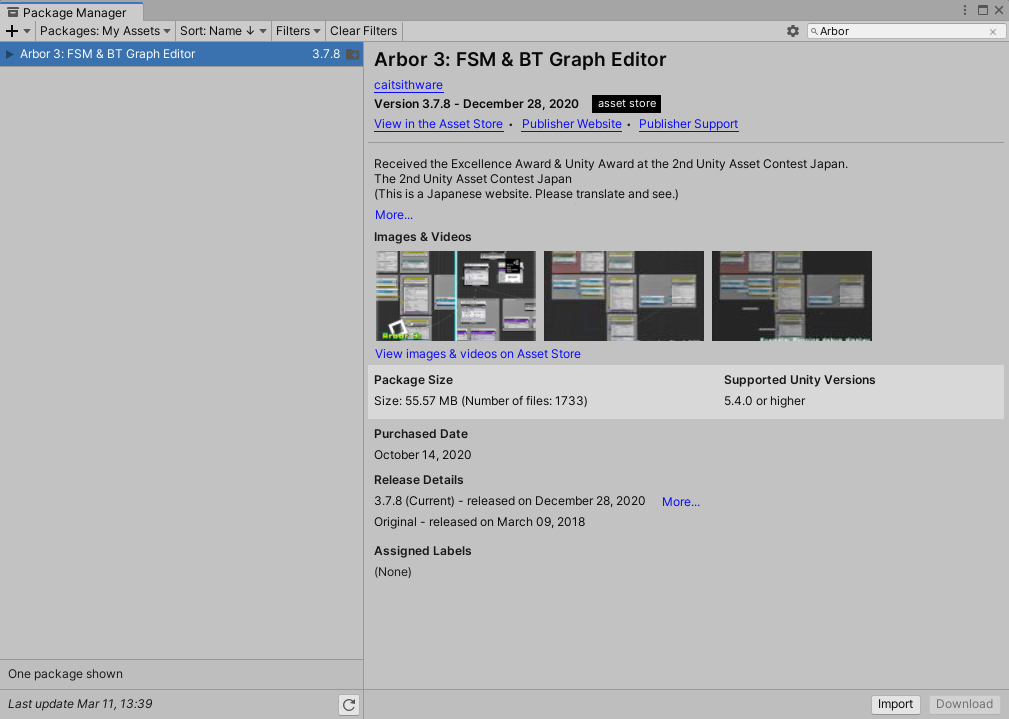1009x719 pixels.
Task: Open the Sort: Name dropdown
Action: coord(223,31)
